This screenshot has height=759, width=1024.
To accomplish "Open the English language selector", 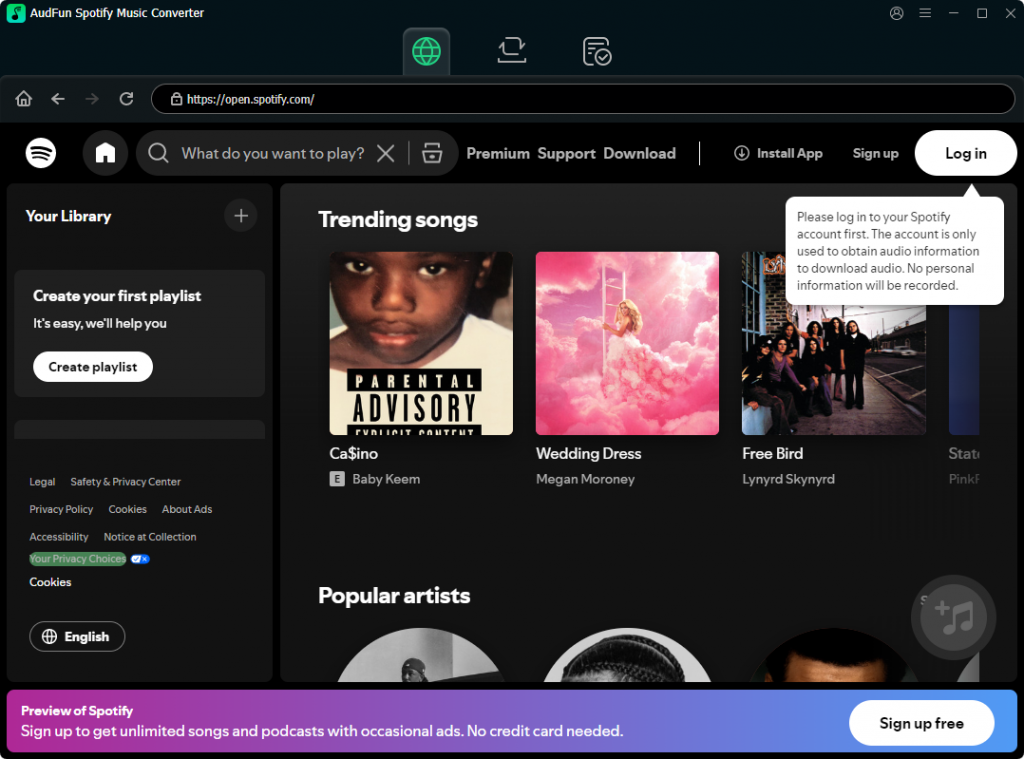I will click(x=77, y=636).
